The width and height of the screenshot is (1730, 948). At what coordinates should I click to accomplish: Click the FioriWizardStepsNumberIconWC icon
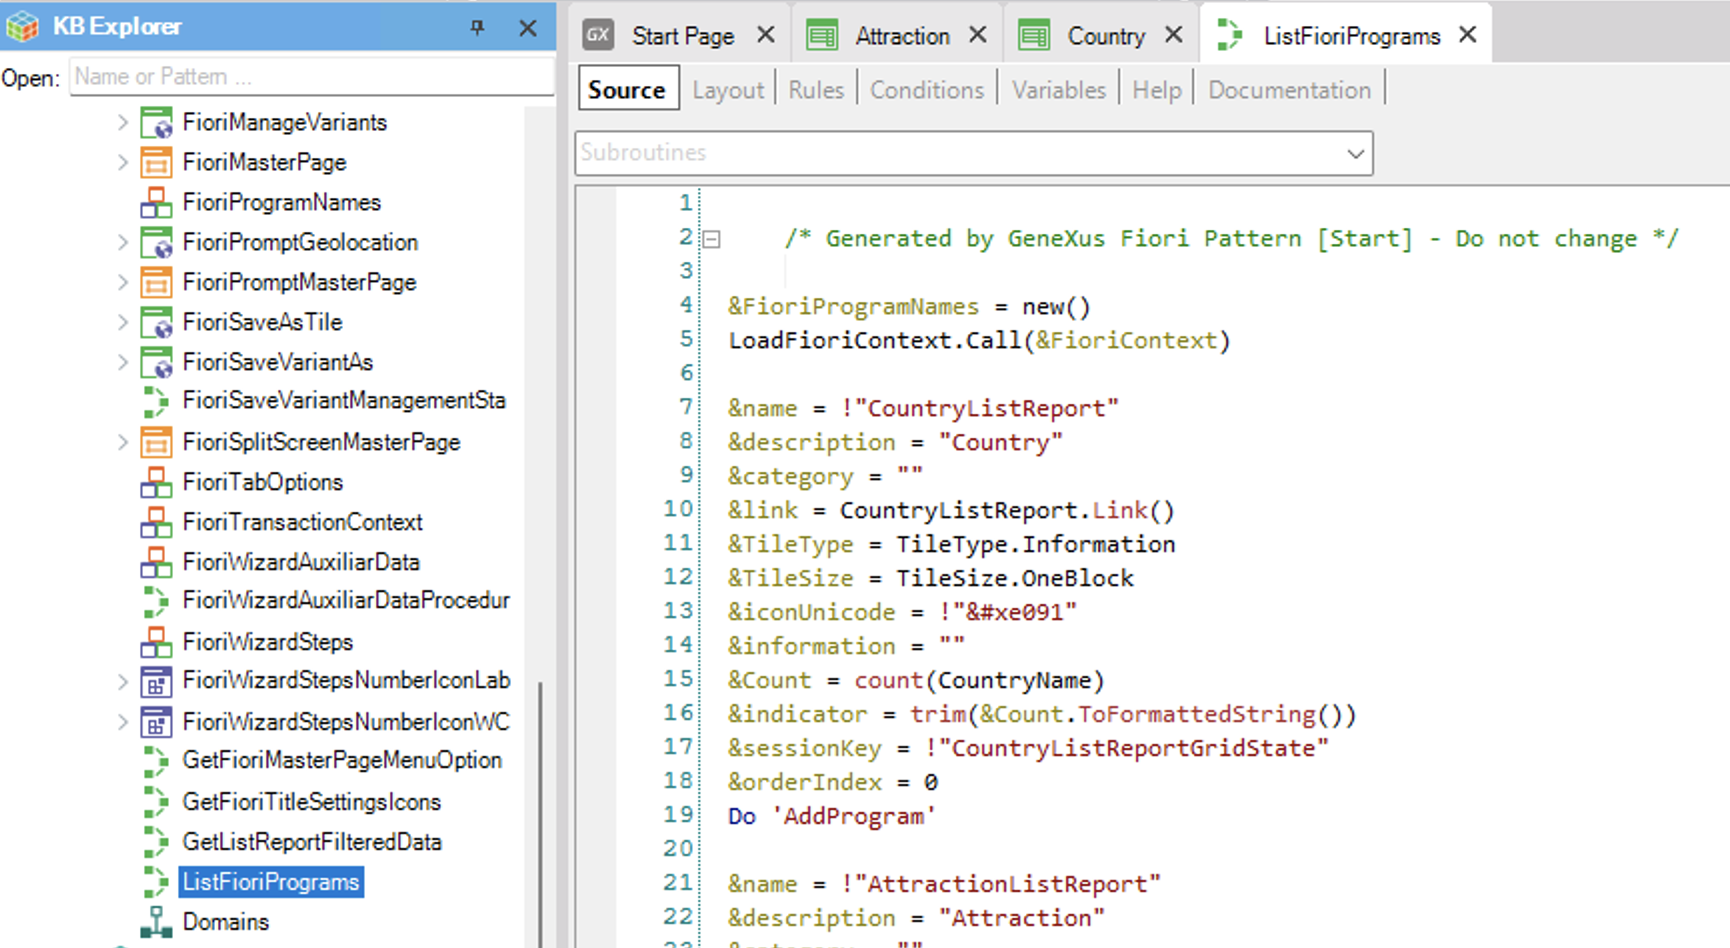point(156,722)
